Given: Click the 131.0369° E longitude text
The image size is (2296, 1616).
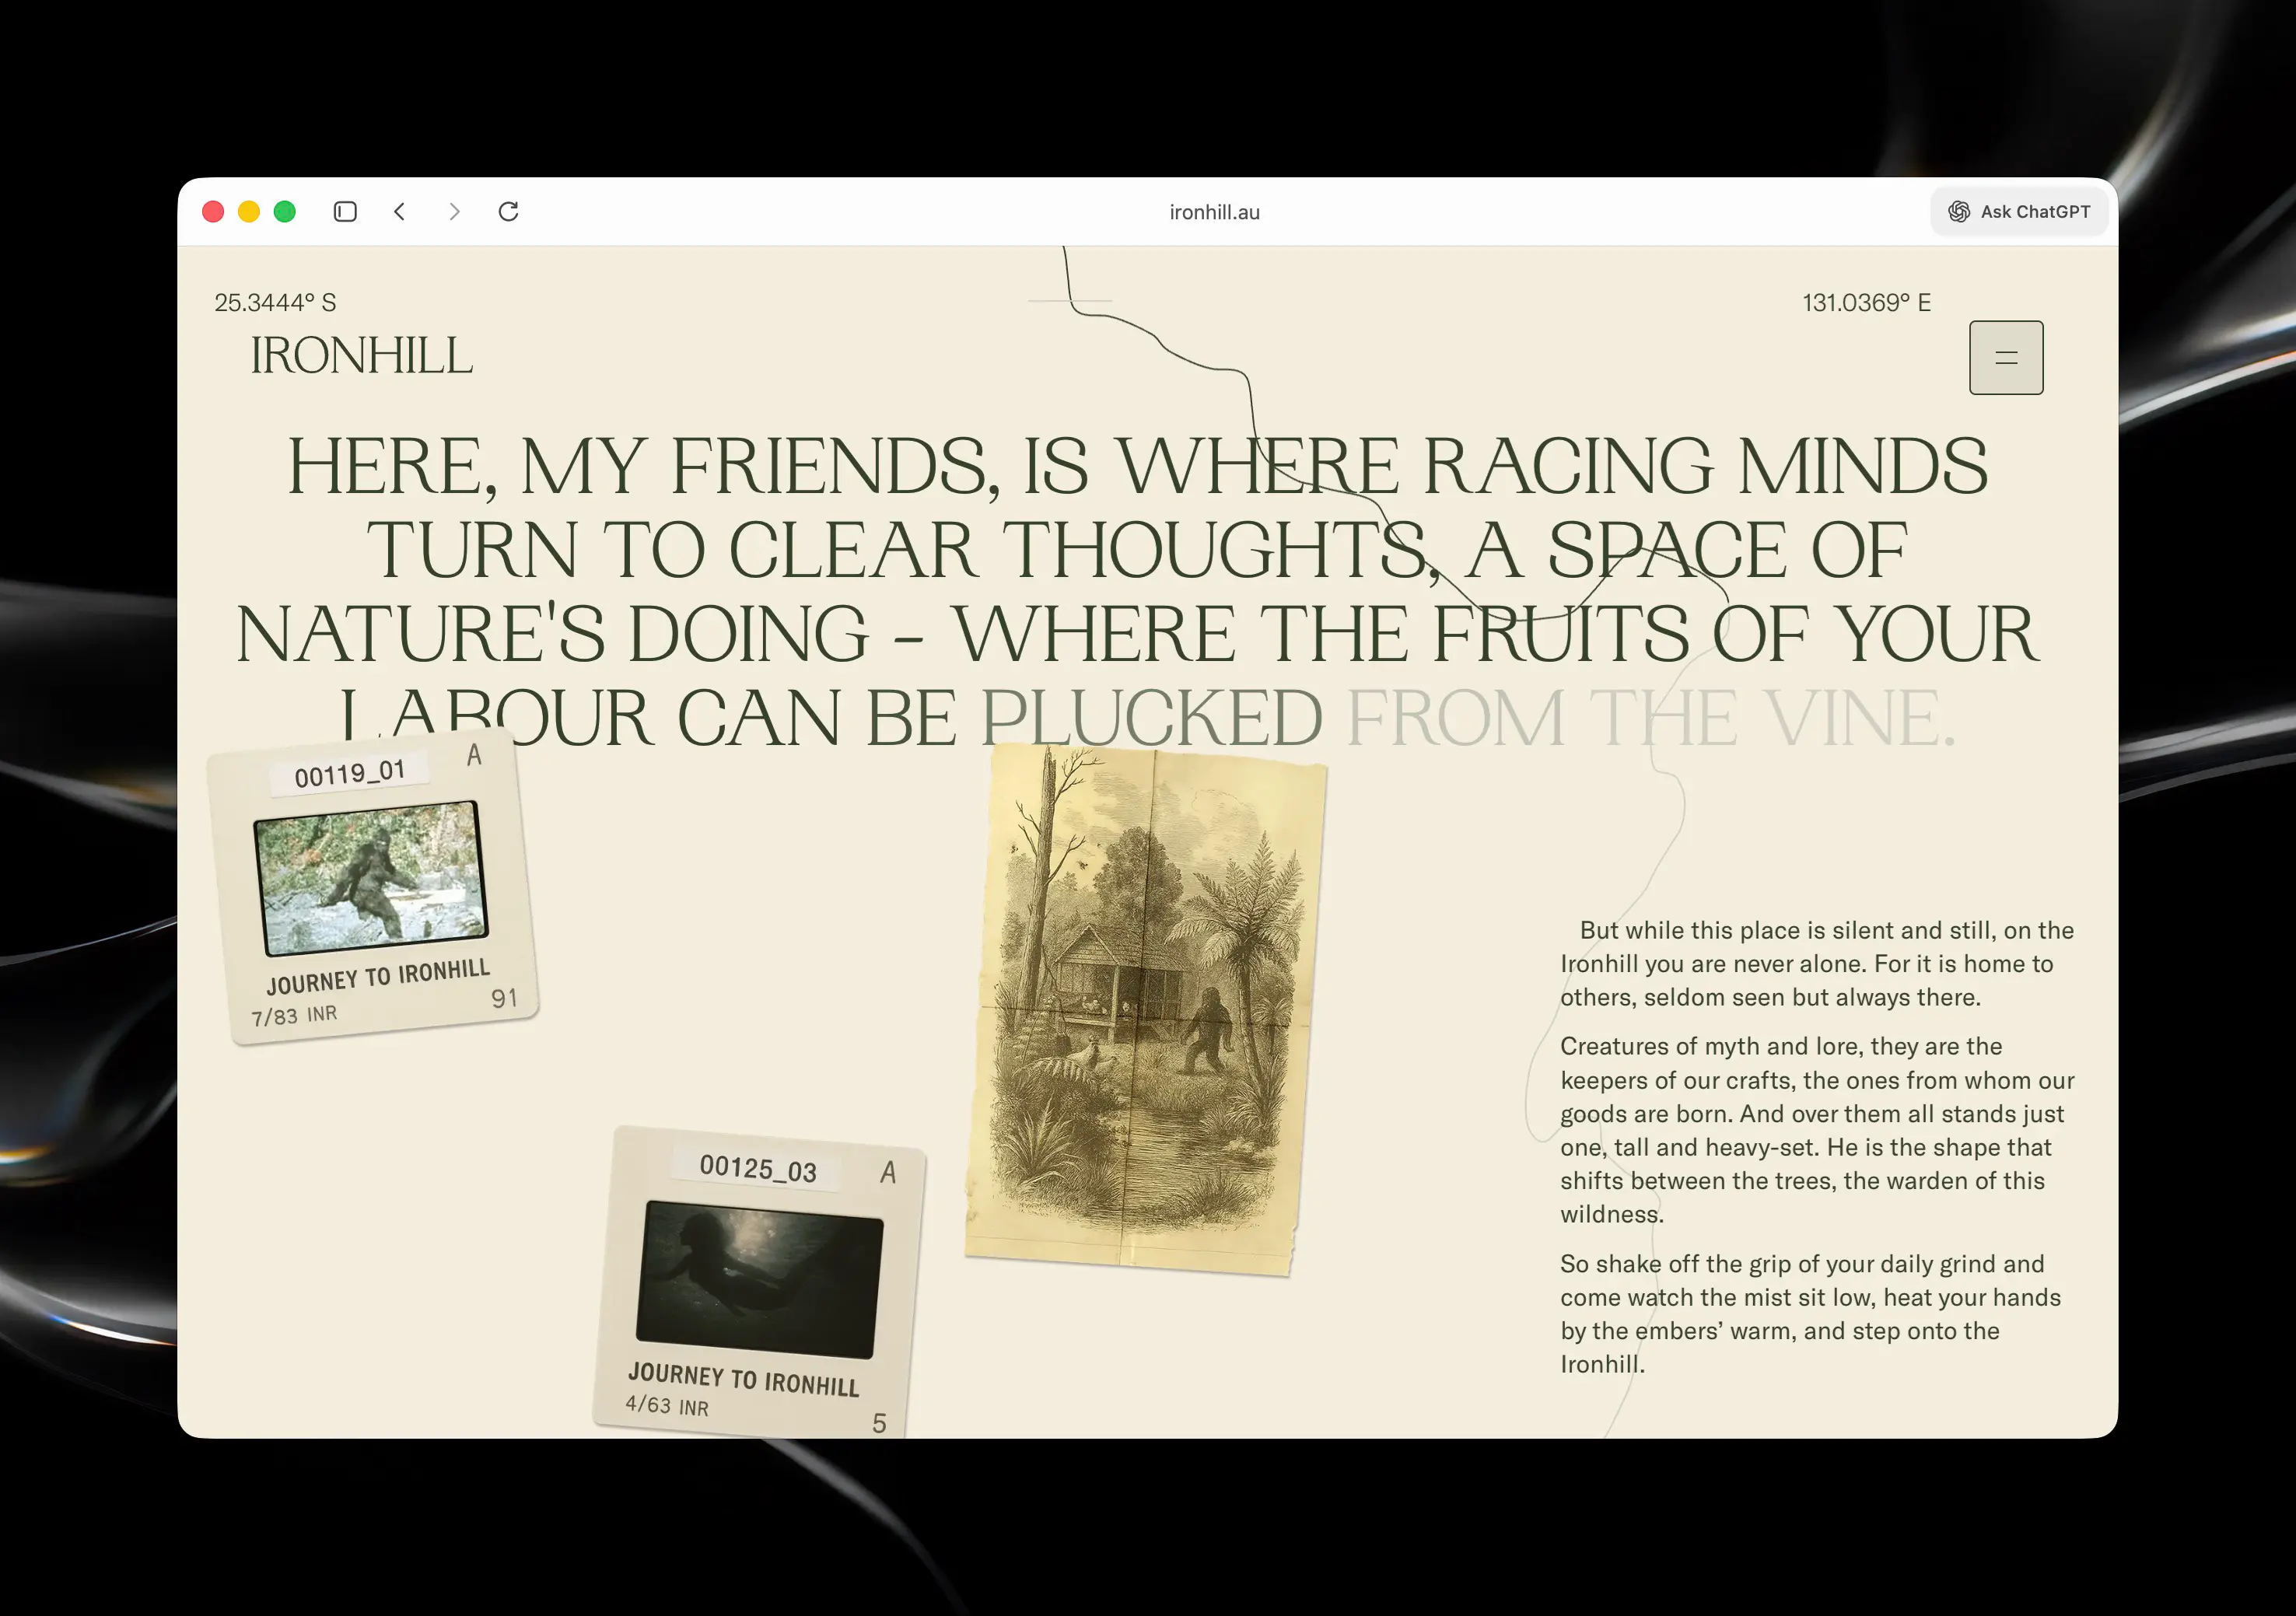Looking at the screenshot, I should (x=1866, y=302).
